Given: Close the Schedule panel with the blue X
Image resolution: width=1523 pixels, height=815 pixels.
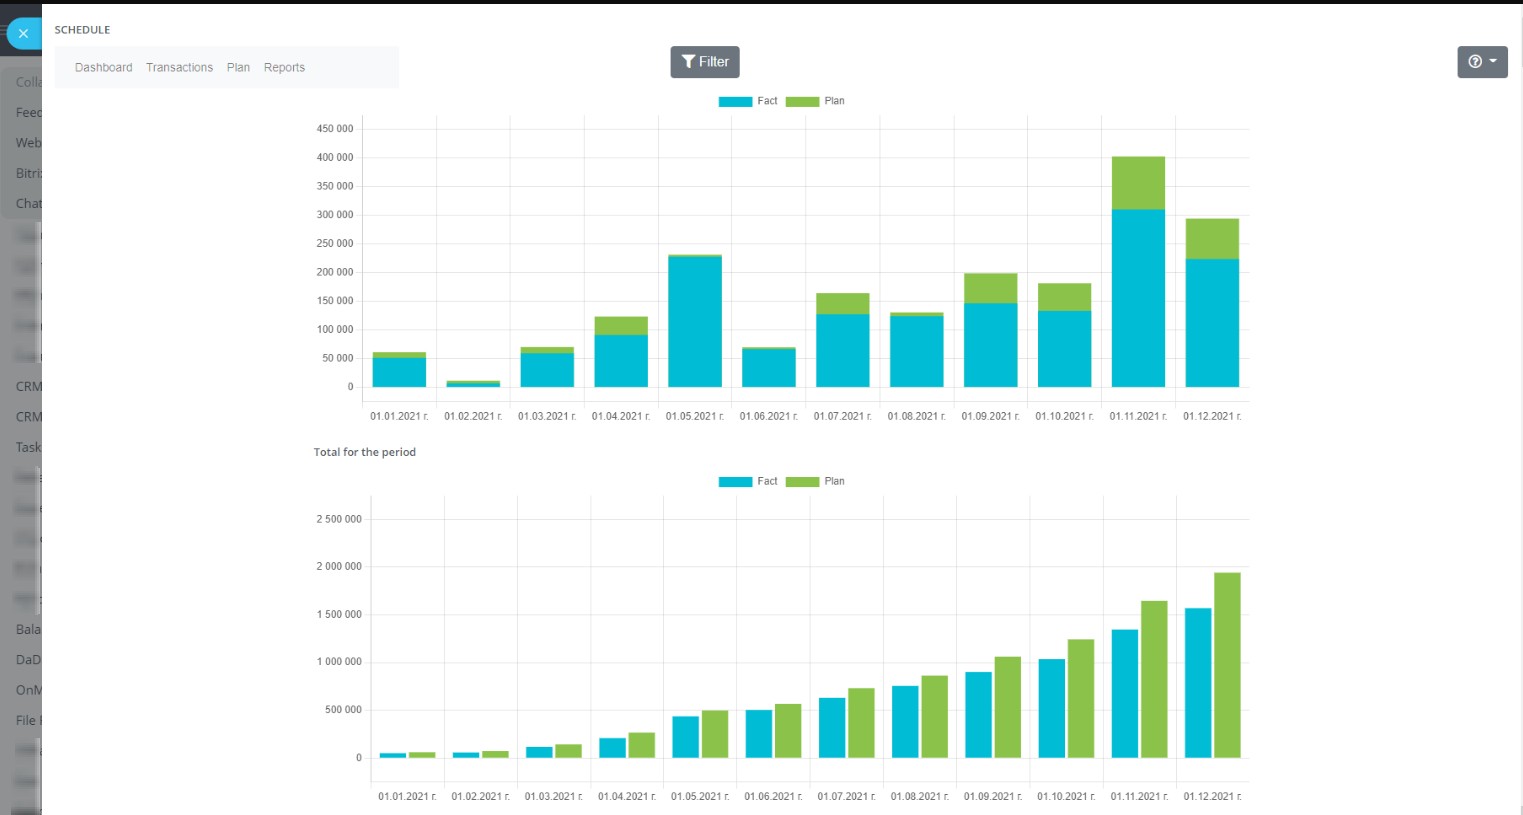Looking at the screenshot, I should tap(23, 34).
